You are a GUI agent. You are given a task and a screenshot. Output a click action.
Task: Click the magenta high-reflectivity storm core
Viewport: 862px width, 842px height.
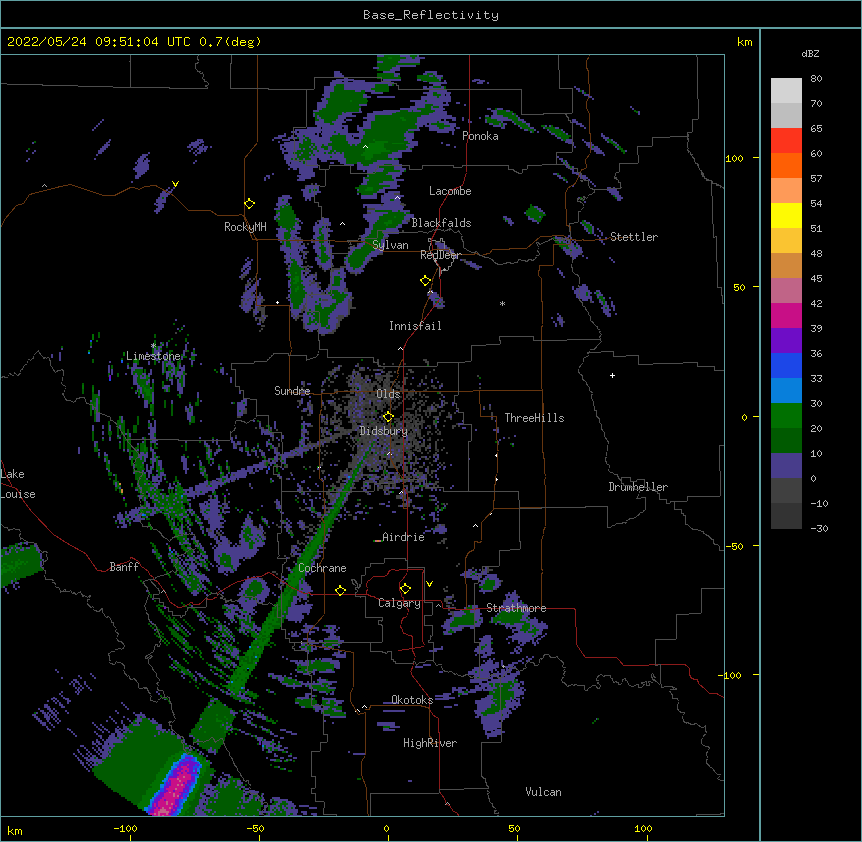(174, 786)
